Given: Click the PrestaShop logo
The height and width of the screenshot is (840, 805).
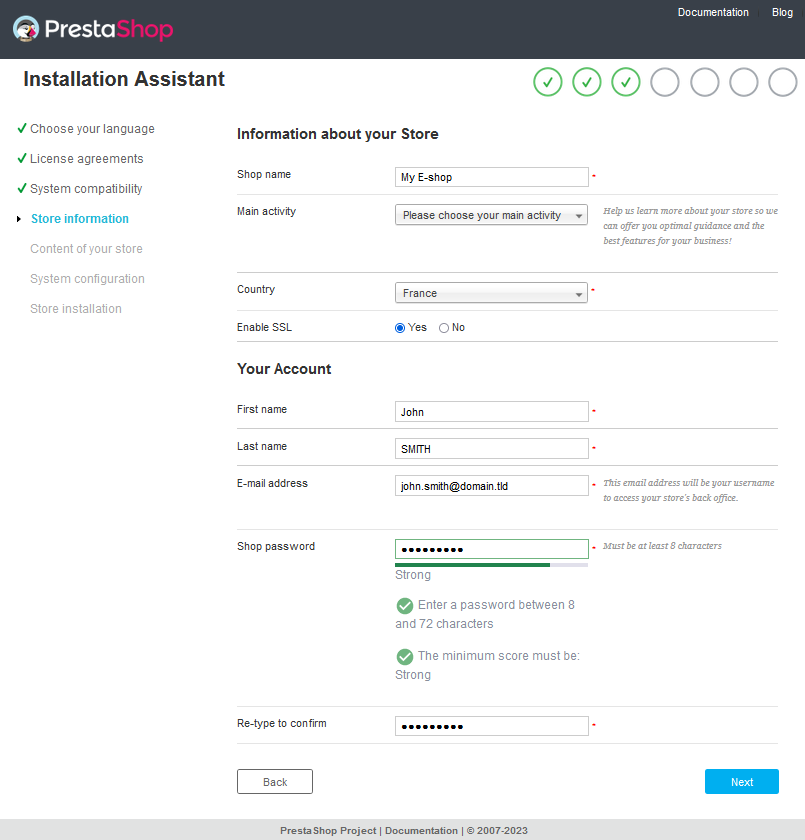Looking at the screenshot, I should pos(90,29).
